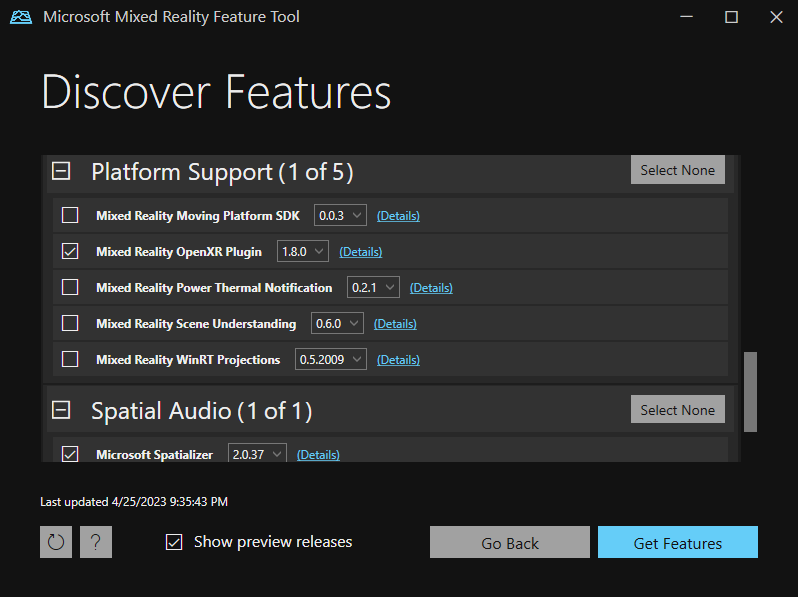798x597 pixels.
Task: Check Mixed Reality Moving Platform SDK
Action: (x=70, y=215)
